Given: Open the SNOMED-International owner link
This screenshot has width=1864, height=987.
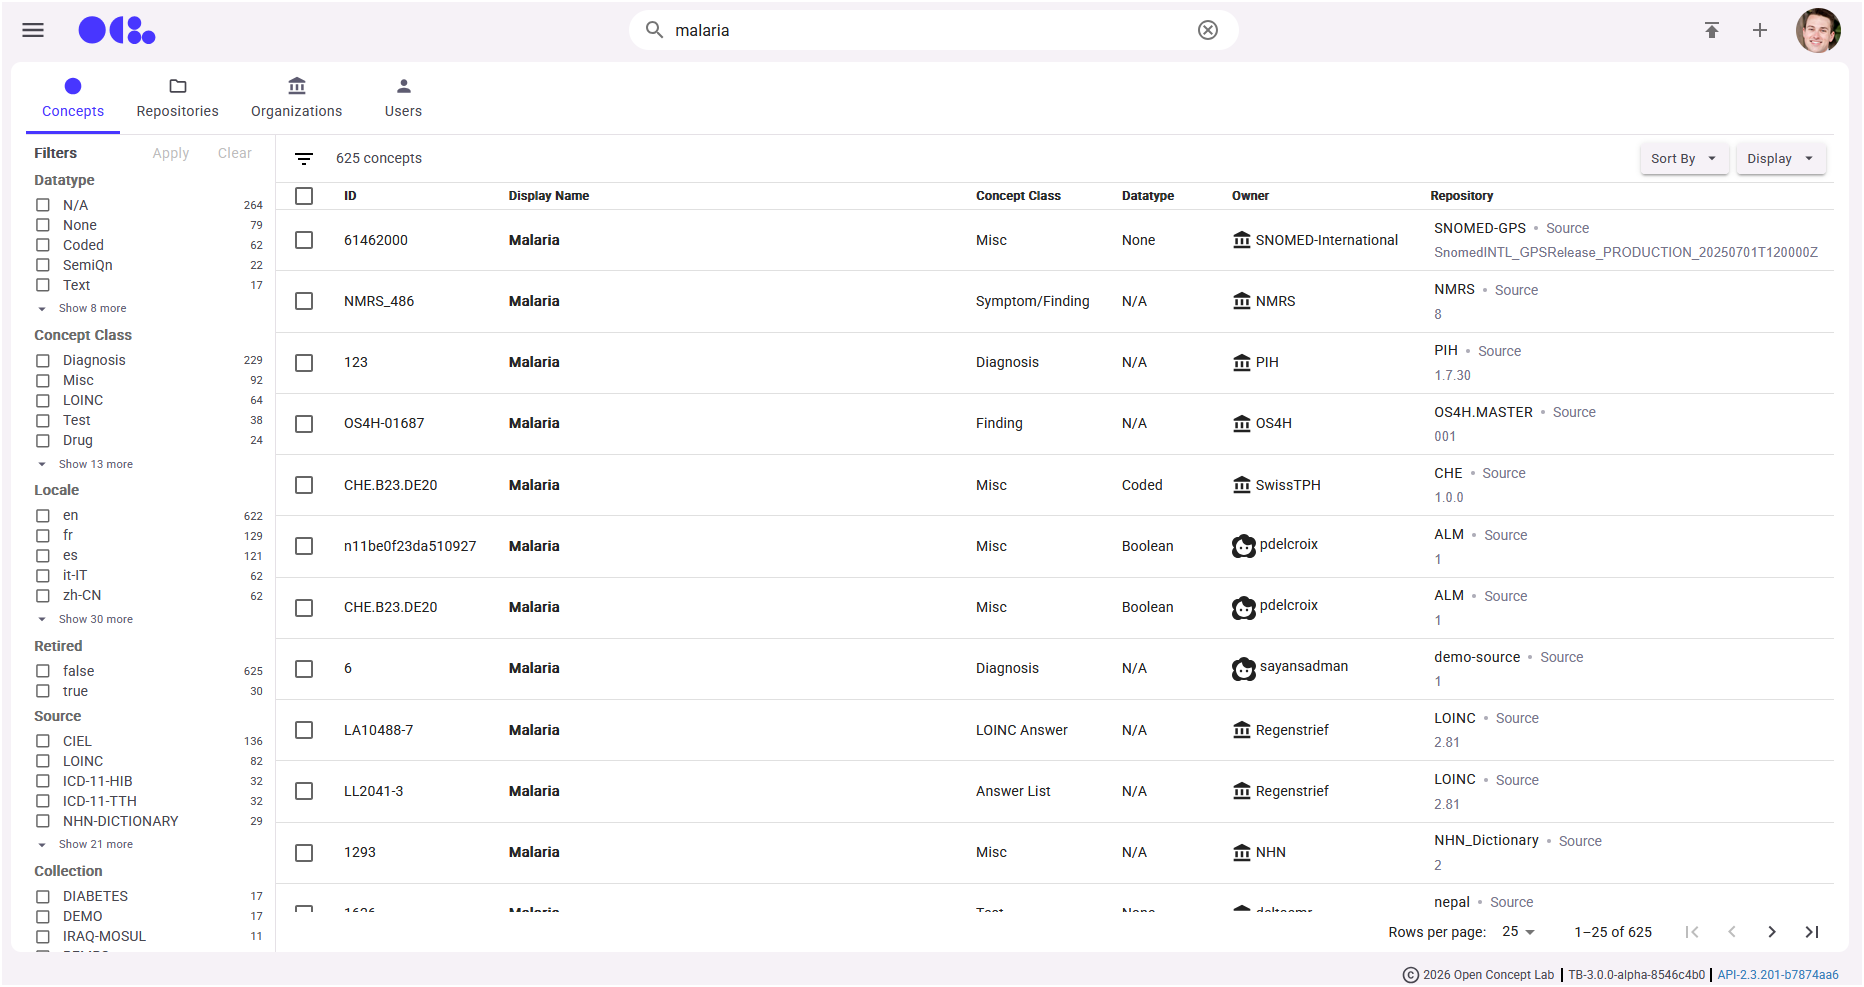Looking at the screenshot, I should (x=1326, y=240).
